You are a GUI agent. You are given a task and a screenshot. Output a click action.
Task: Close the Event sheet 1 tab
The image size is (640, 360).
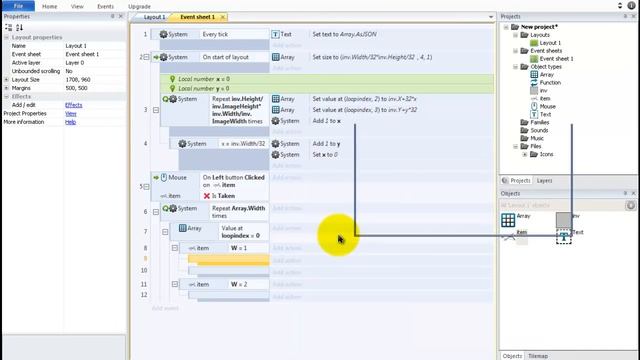pos(222,17)
